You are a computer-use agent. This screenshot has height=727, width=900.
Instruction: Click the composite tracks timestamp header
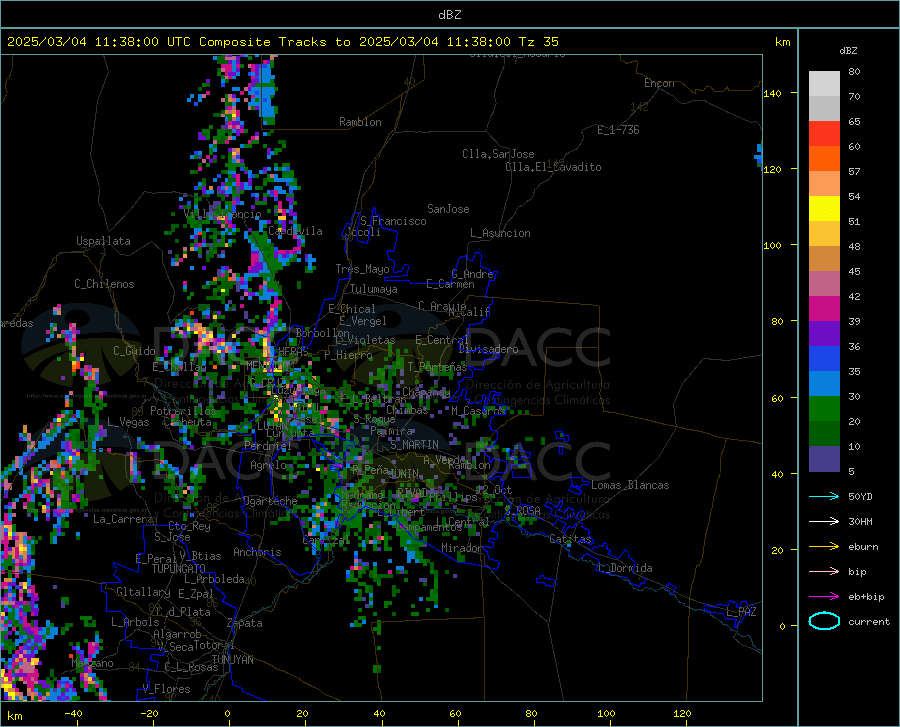tap(282, 42)
